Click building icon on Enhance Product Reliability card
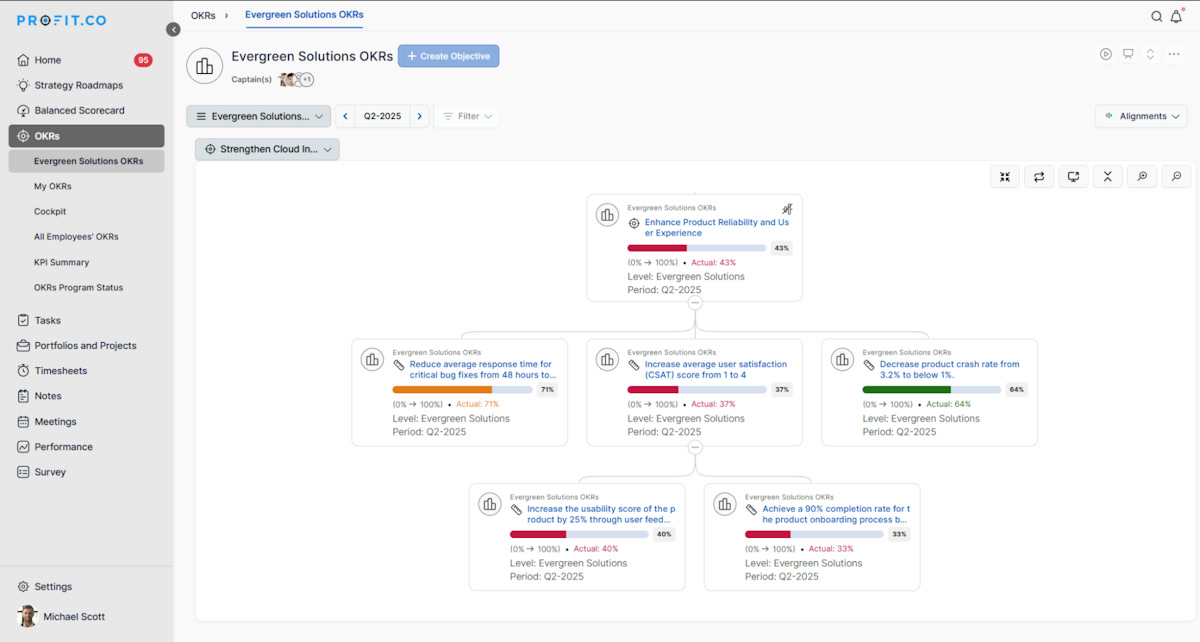Screen dimensions: 1200x642 [x=607, y=214]
